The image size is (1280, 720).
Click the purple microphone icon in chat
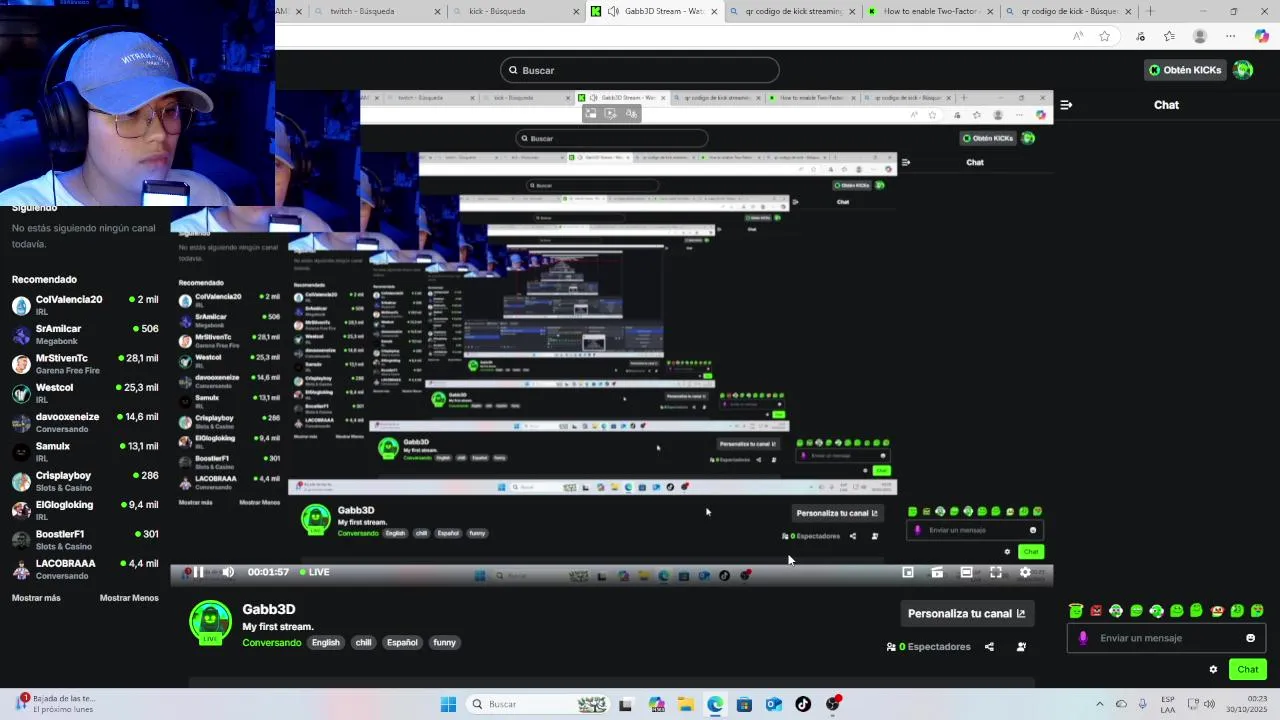pyautogui.click(x=1083, y=638)
